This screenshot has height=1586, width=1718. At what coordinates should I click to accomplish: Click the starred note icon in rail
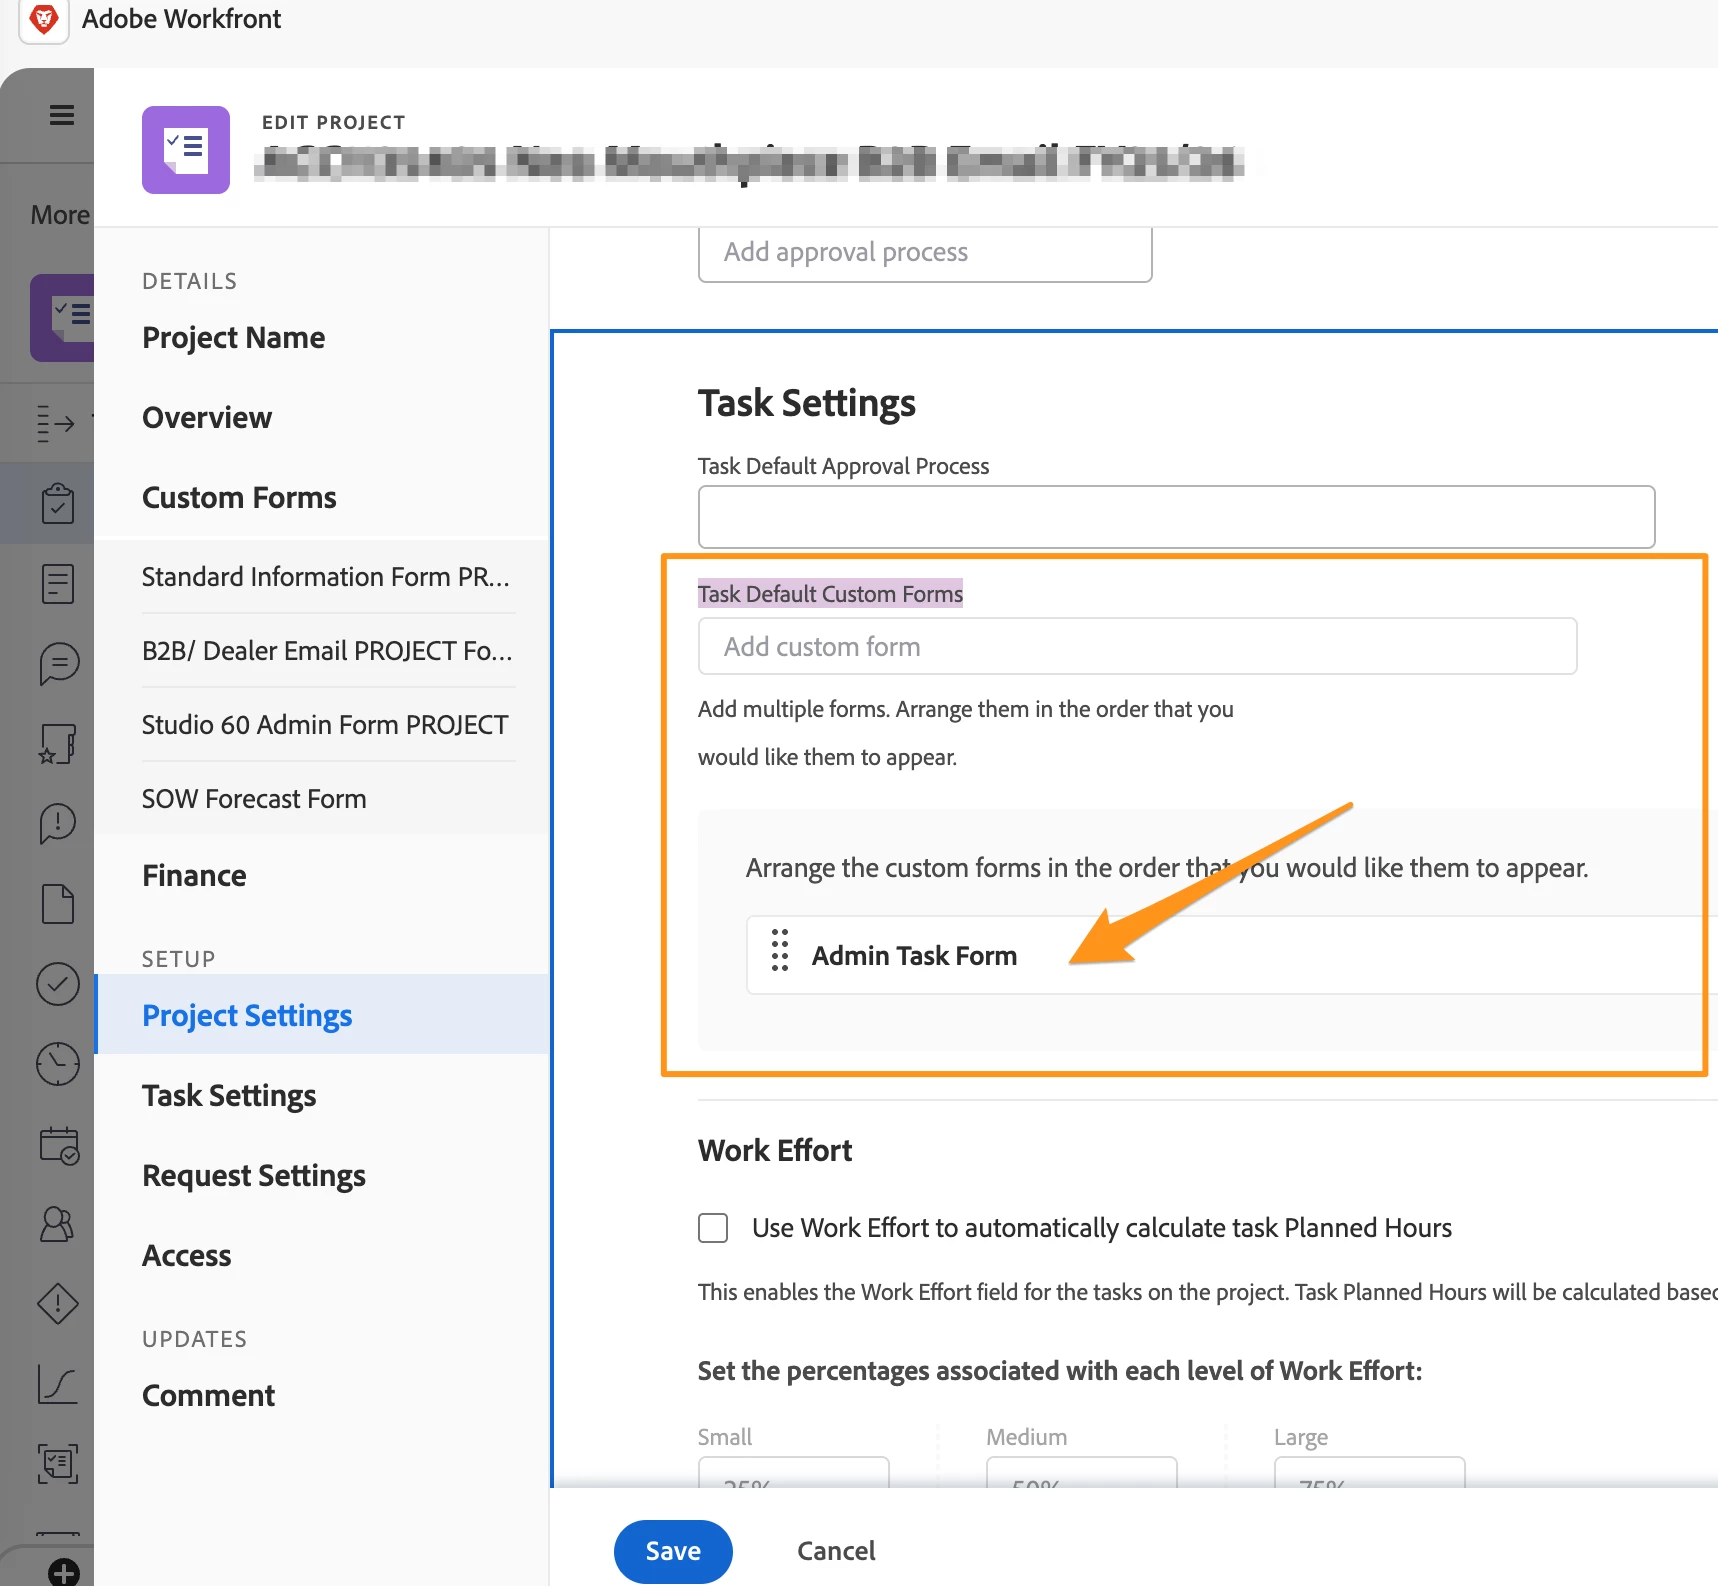pyautogui.click(x=58, y=743)
